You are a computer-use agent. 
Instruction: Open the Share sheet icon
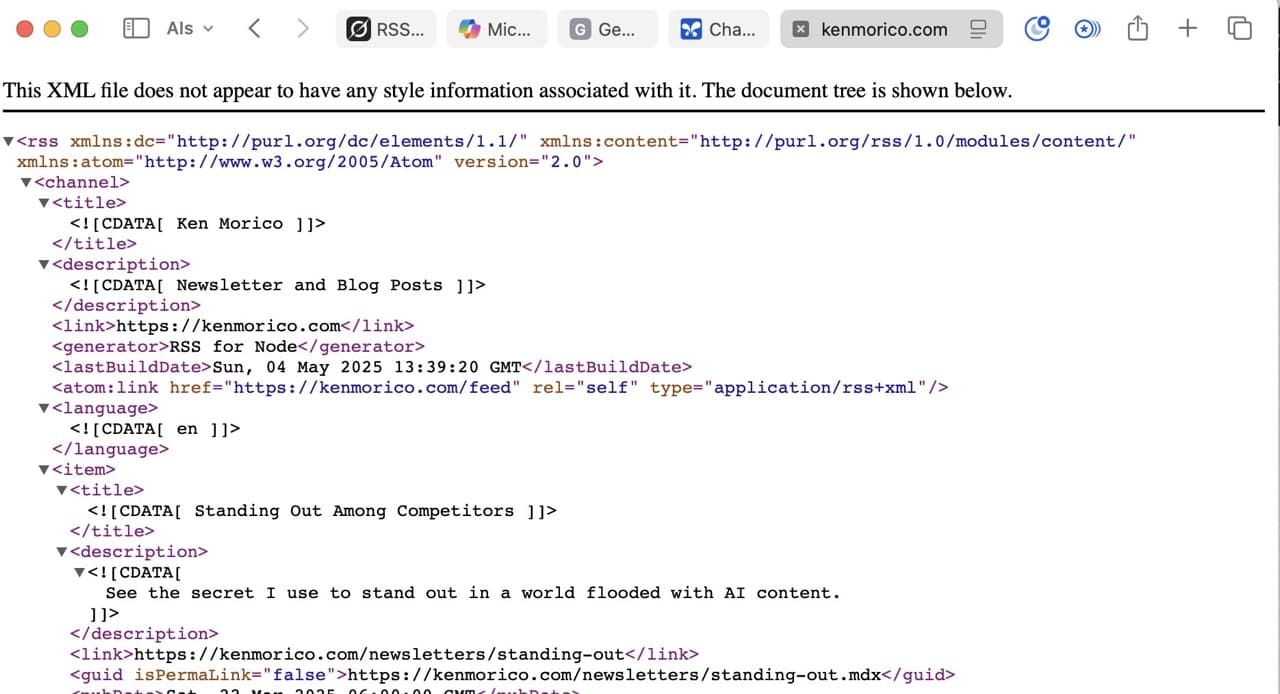[x=1137, y=29]
